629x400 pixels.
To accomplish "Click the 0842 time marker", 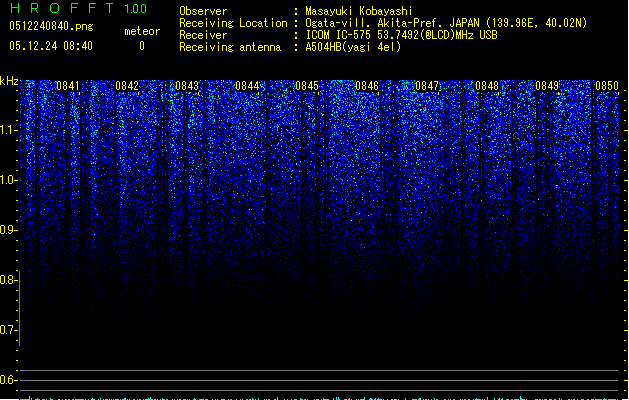I will click(127, 86).
